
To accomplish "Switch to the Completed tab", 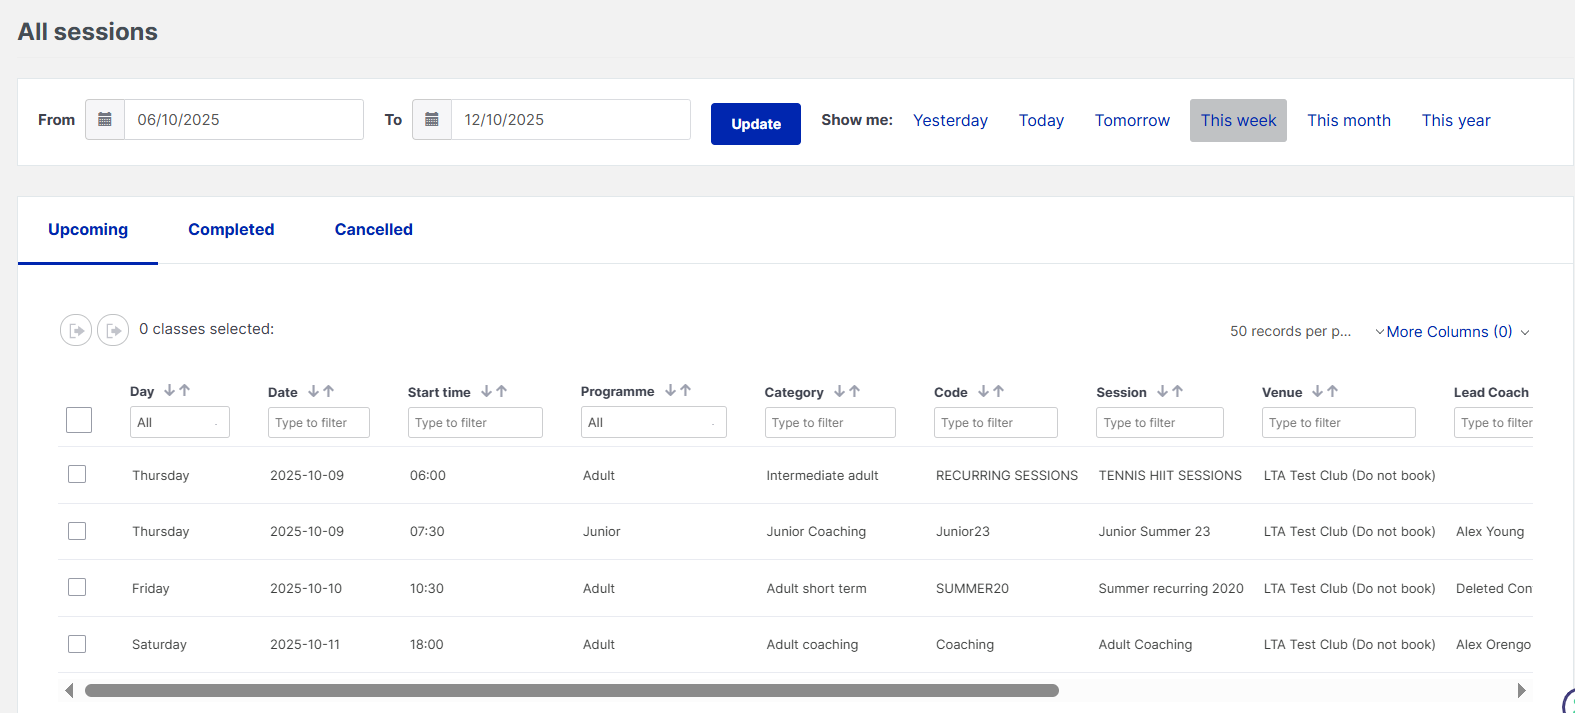I will 231,230.
